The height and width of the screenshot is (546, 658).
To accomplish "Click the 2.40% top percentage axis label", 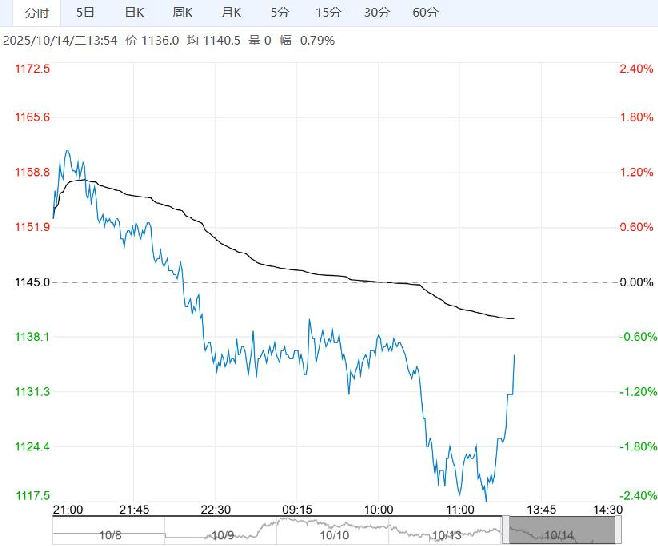I will (636, 69).
